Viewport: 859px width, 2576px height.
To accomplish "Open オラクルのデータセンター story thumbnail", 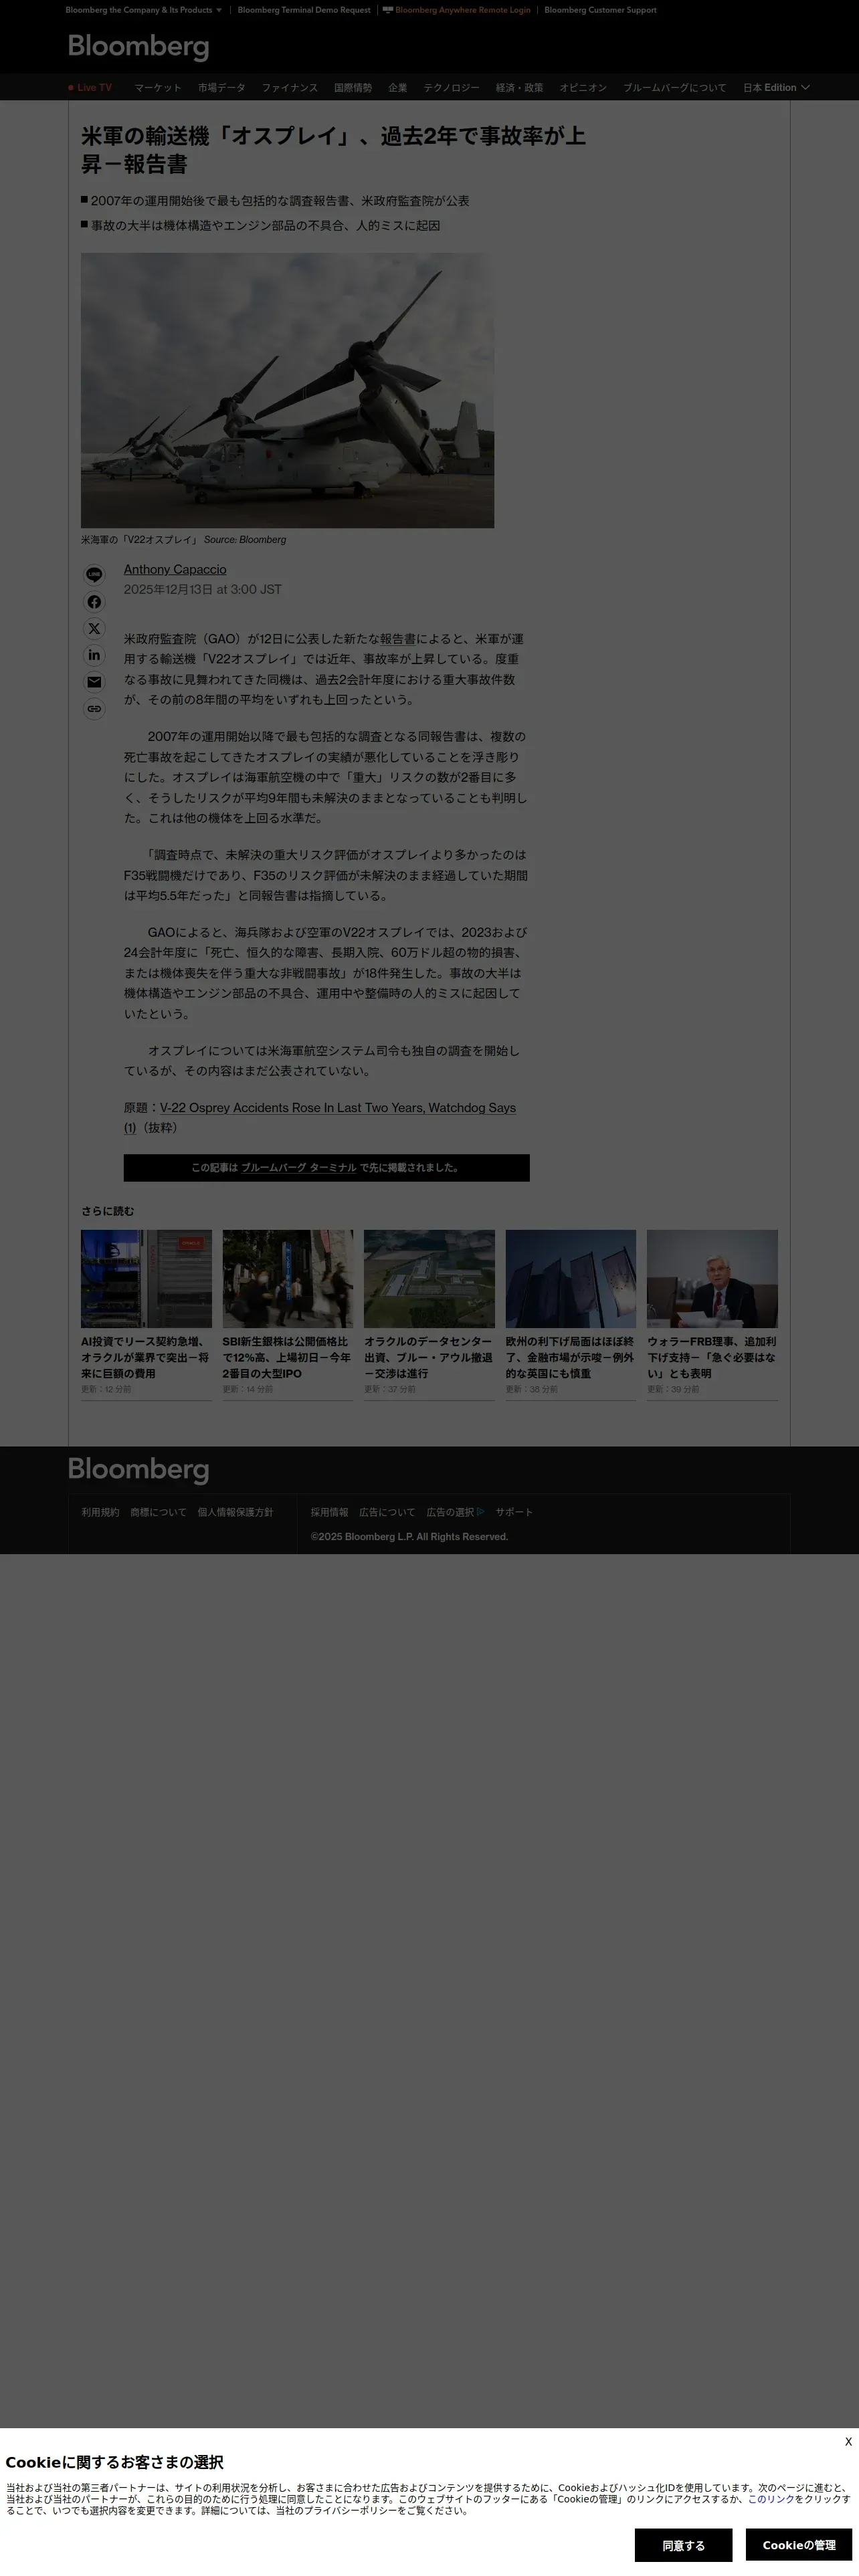I will 429,1279.
